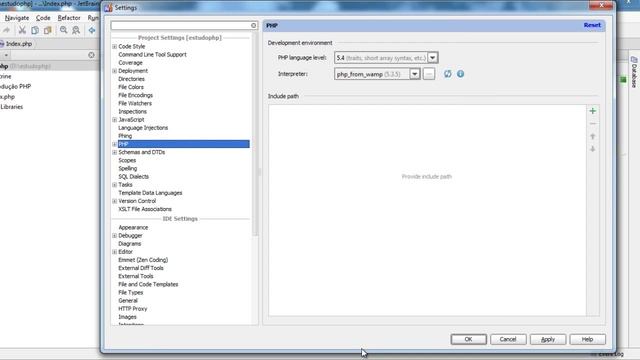Expand the JavaScript node
Image resolution: width=640 pixels, height=360 pixels.
pos(114,120)
